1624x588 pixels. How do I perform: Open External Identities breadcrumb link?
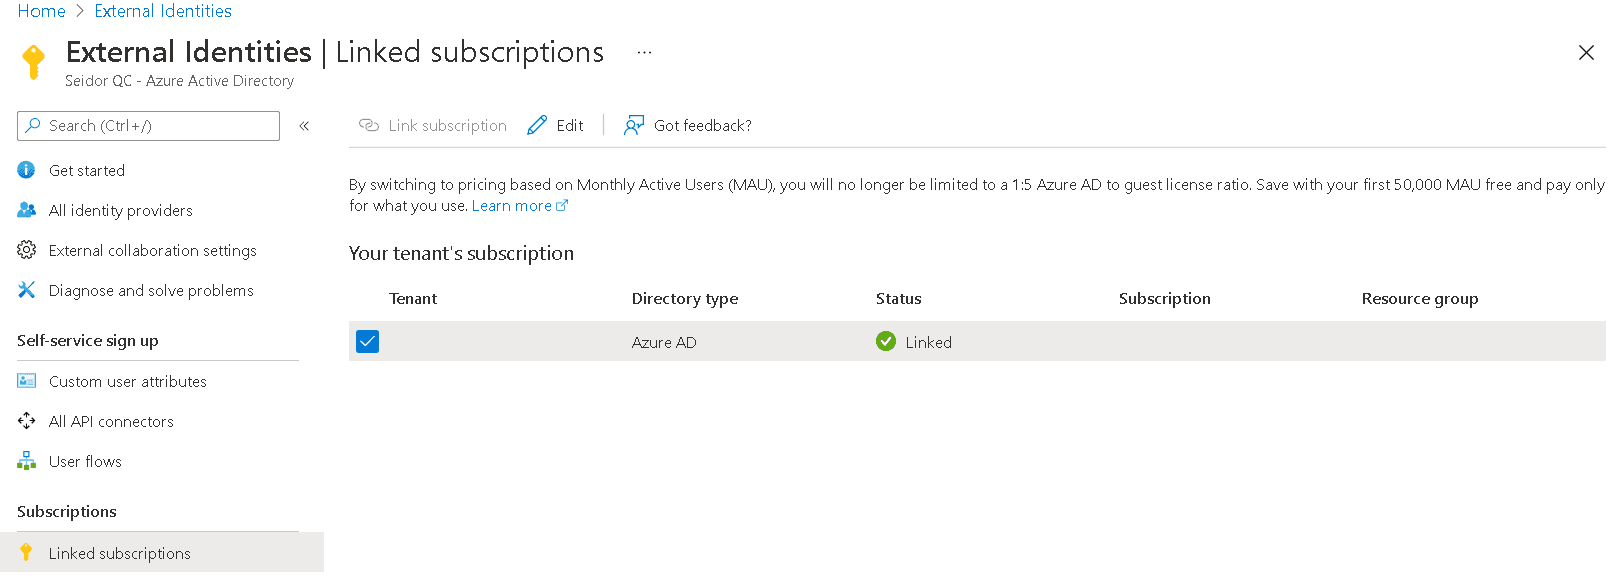(x=163, y=11)
